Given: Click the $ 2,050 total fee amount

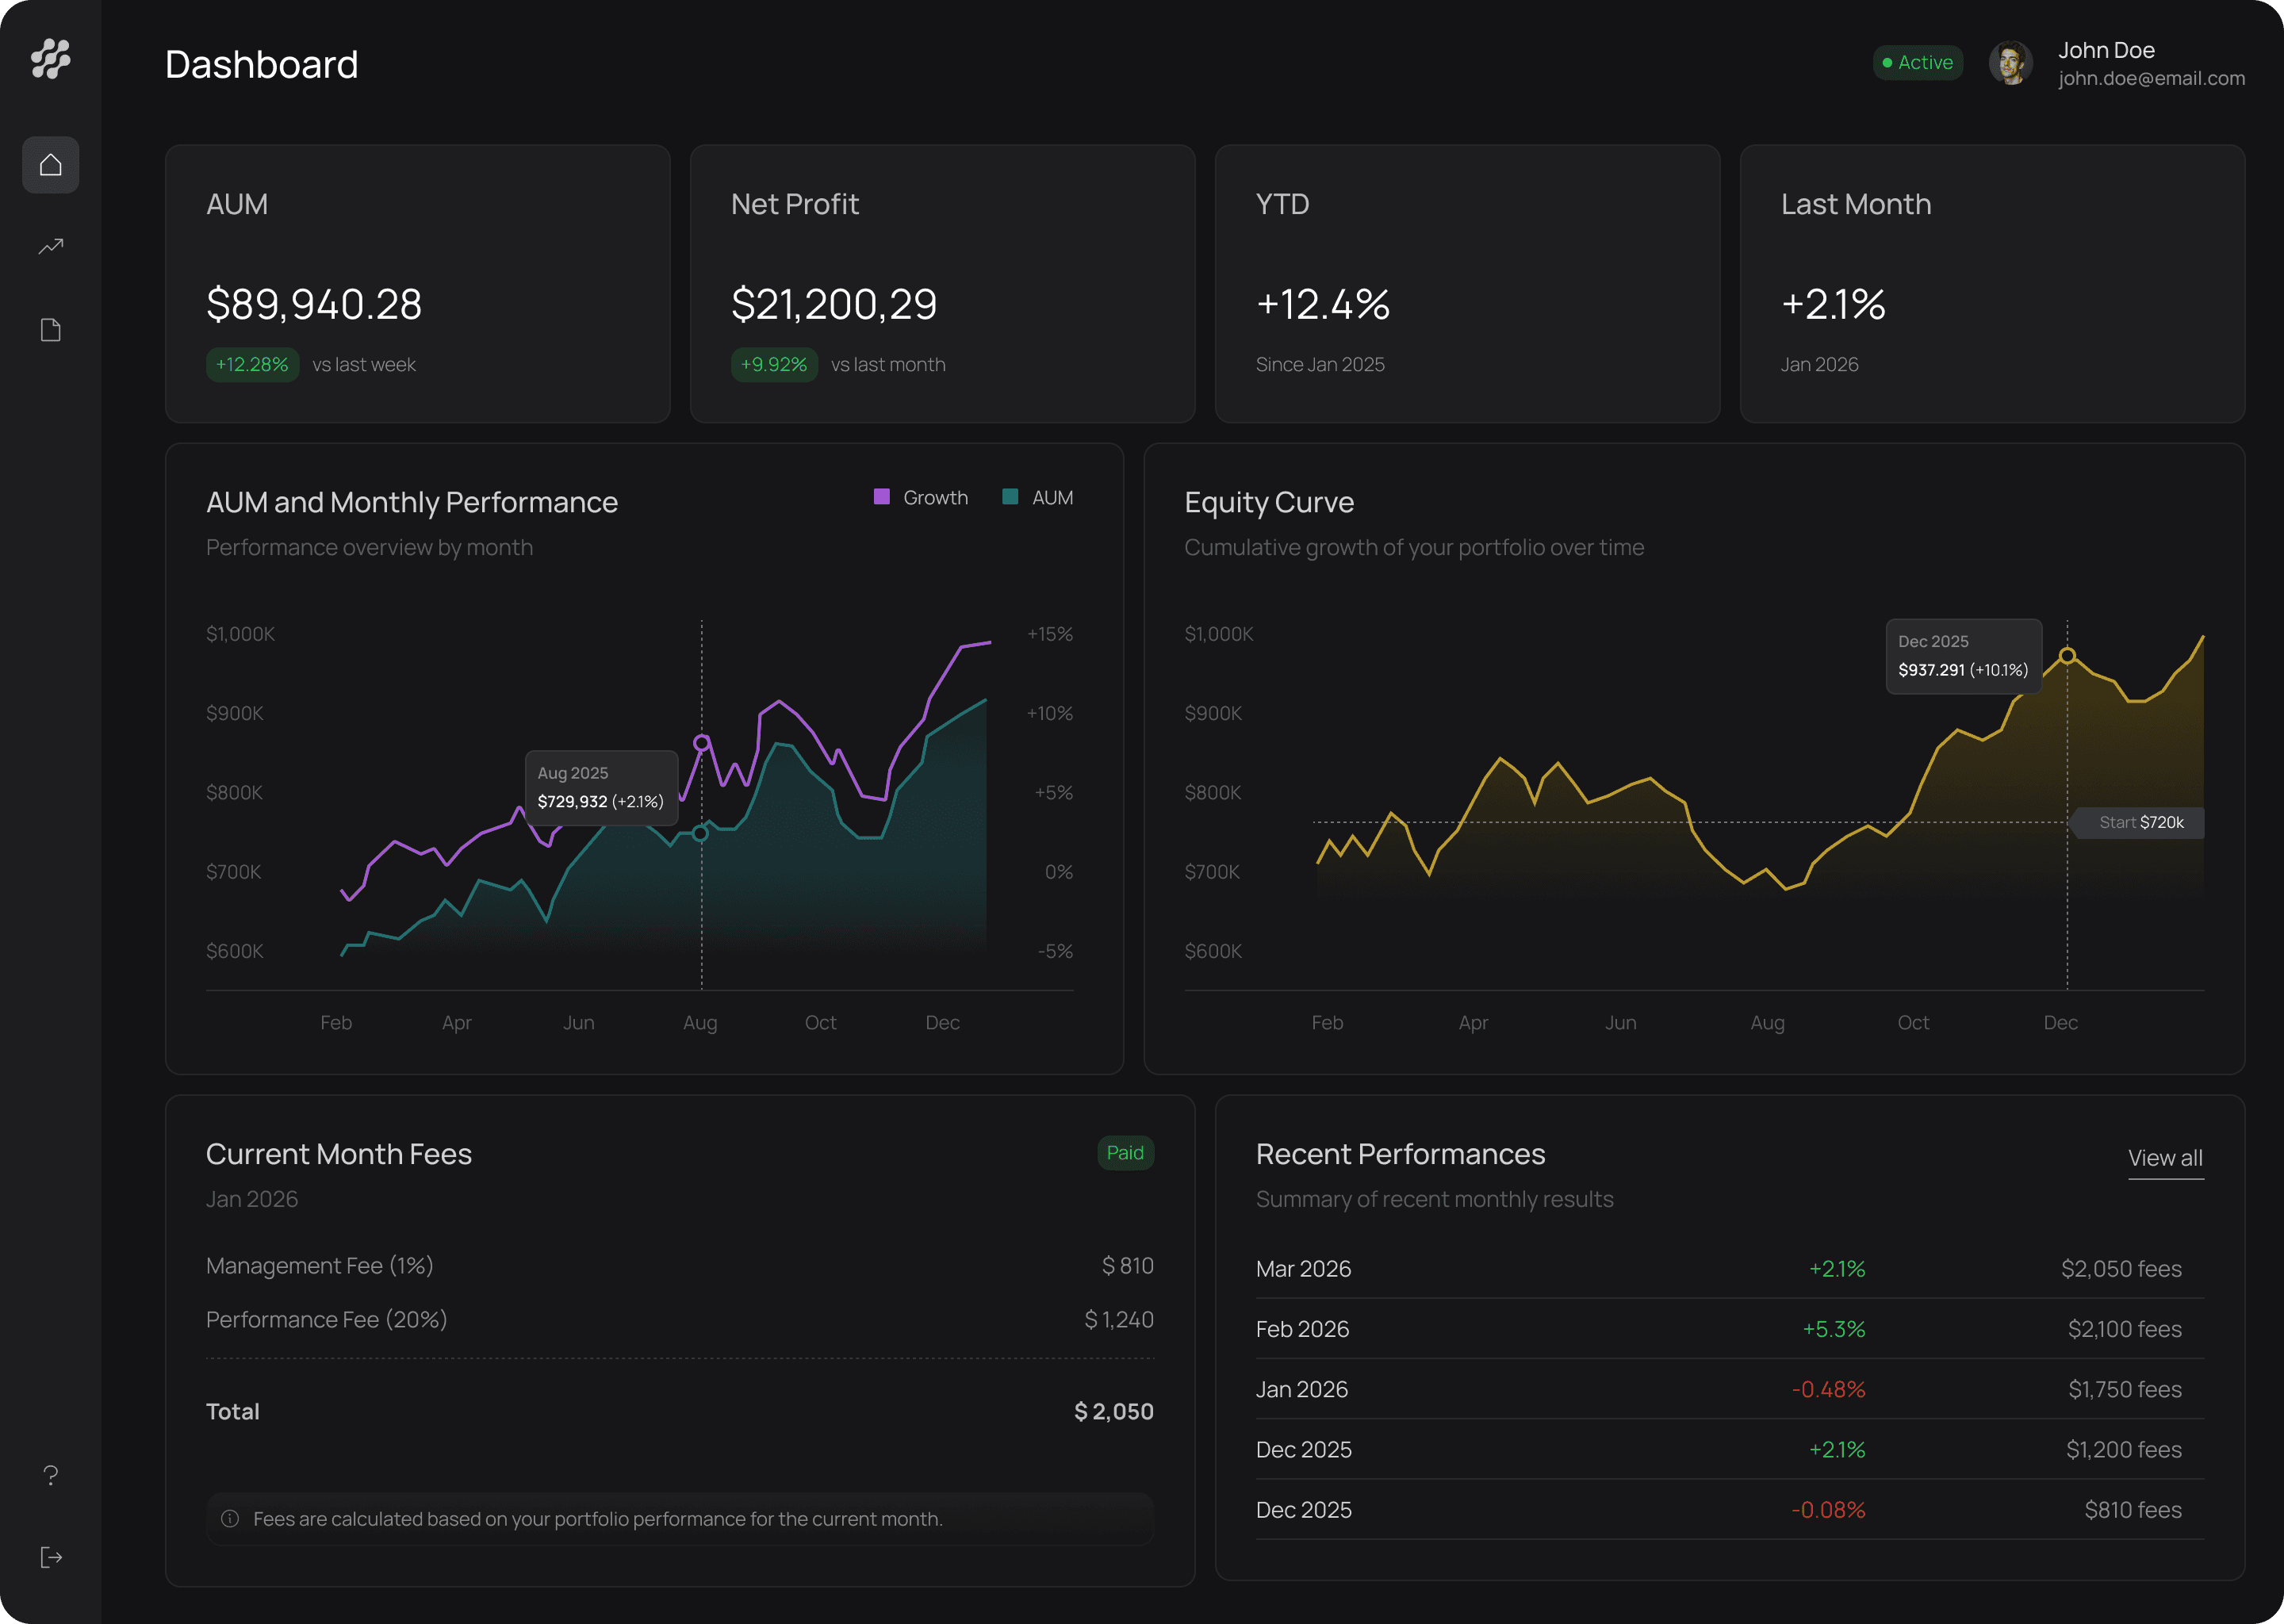Looking at the screenshot, I should tap(1113, 1412).
